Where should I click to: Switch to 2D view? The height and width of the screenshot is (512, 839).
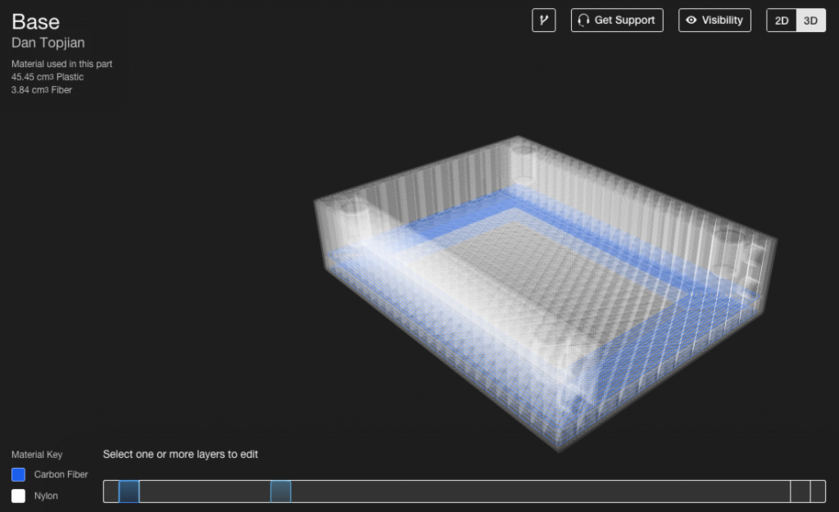781,20
